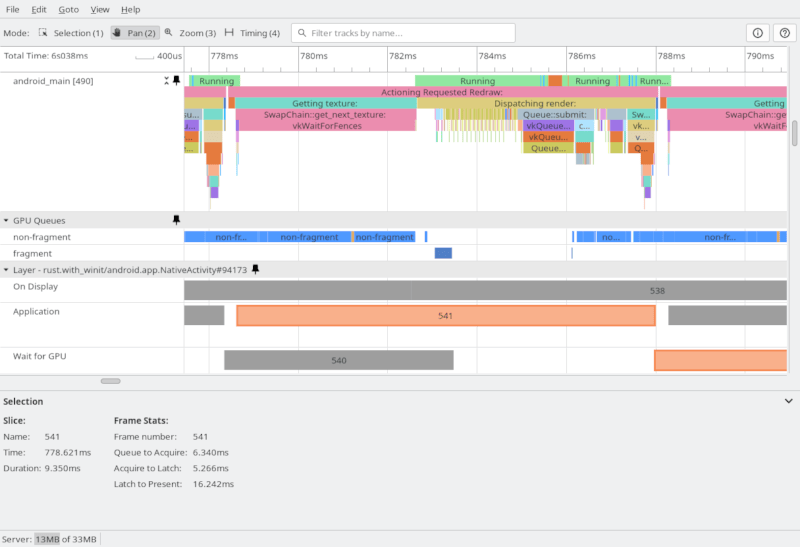
Task: Select the orange Wait for GPU slice
Action: [x=720, y=360]
